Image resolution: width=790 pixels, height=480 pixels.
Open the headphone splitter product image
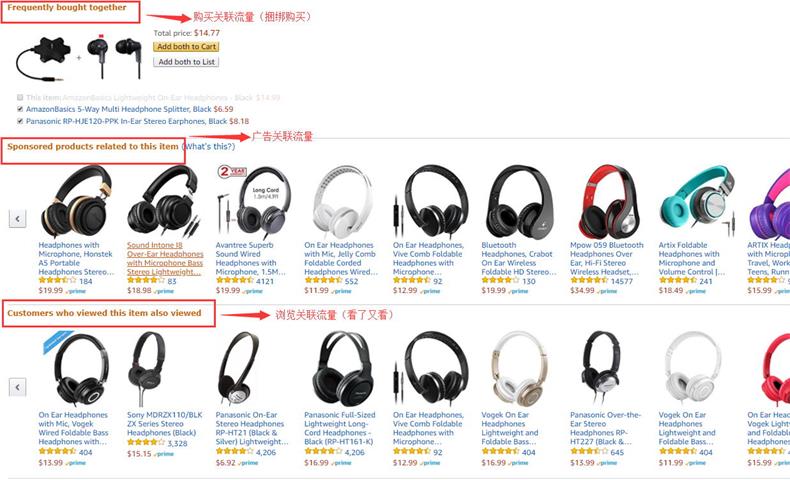[41, 59]
